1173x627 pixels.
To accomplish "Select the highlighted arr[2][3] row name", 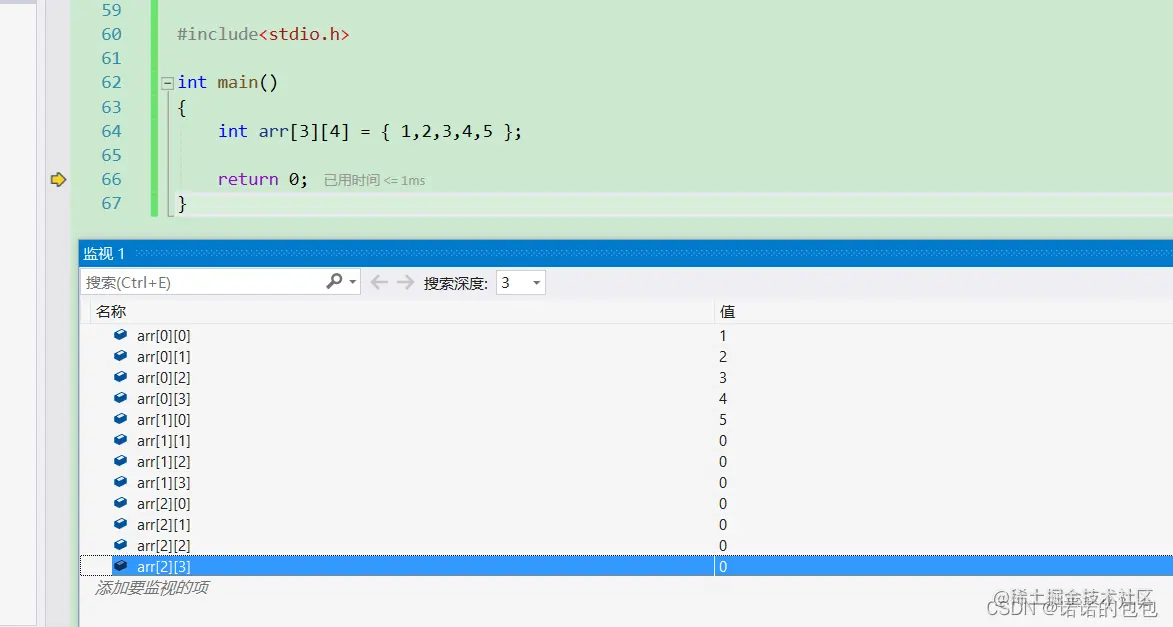I will 164,566.
